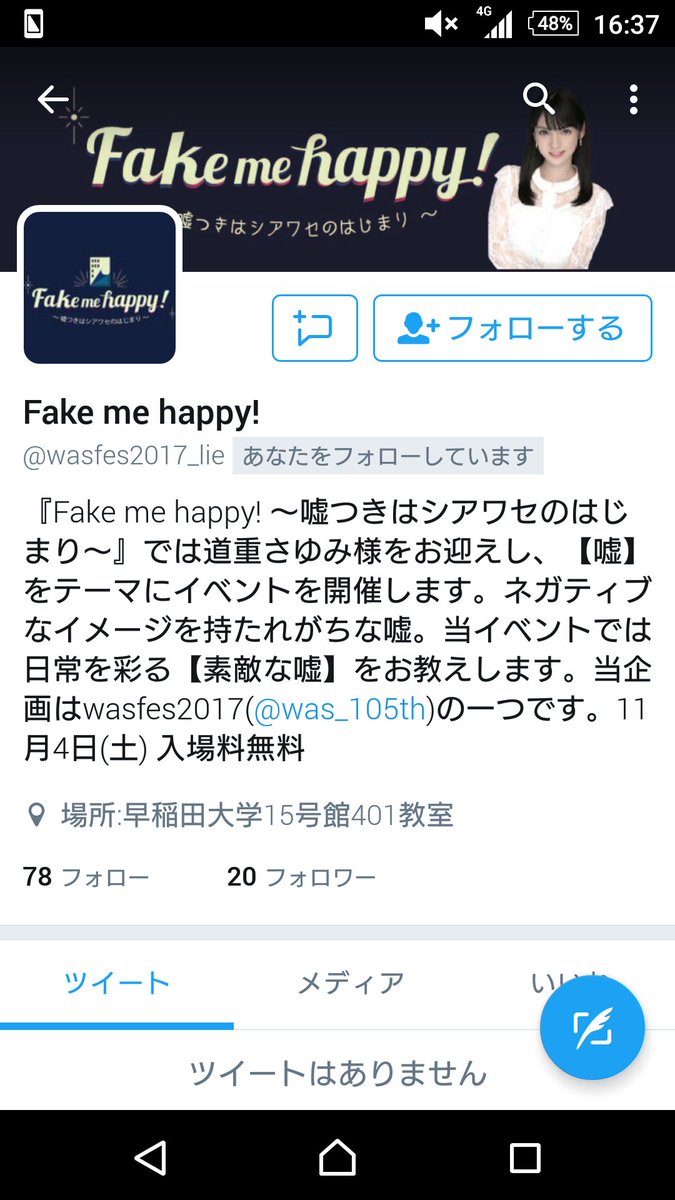Tap the 48% battery indicator
The height and width of the screenshot is (1200, 675).
click(552, 23)
